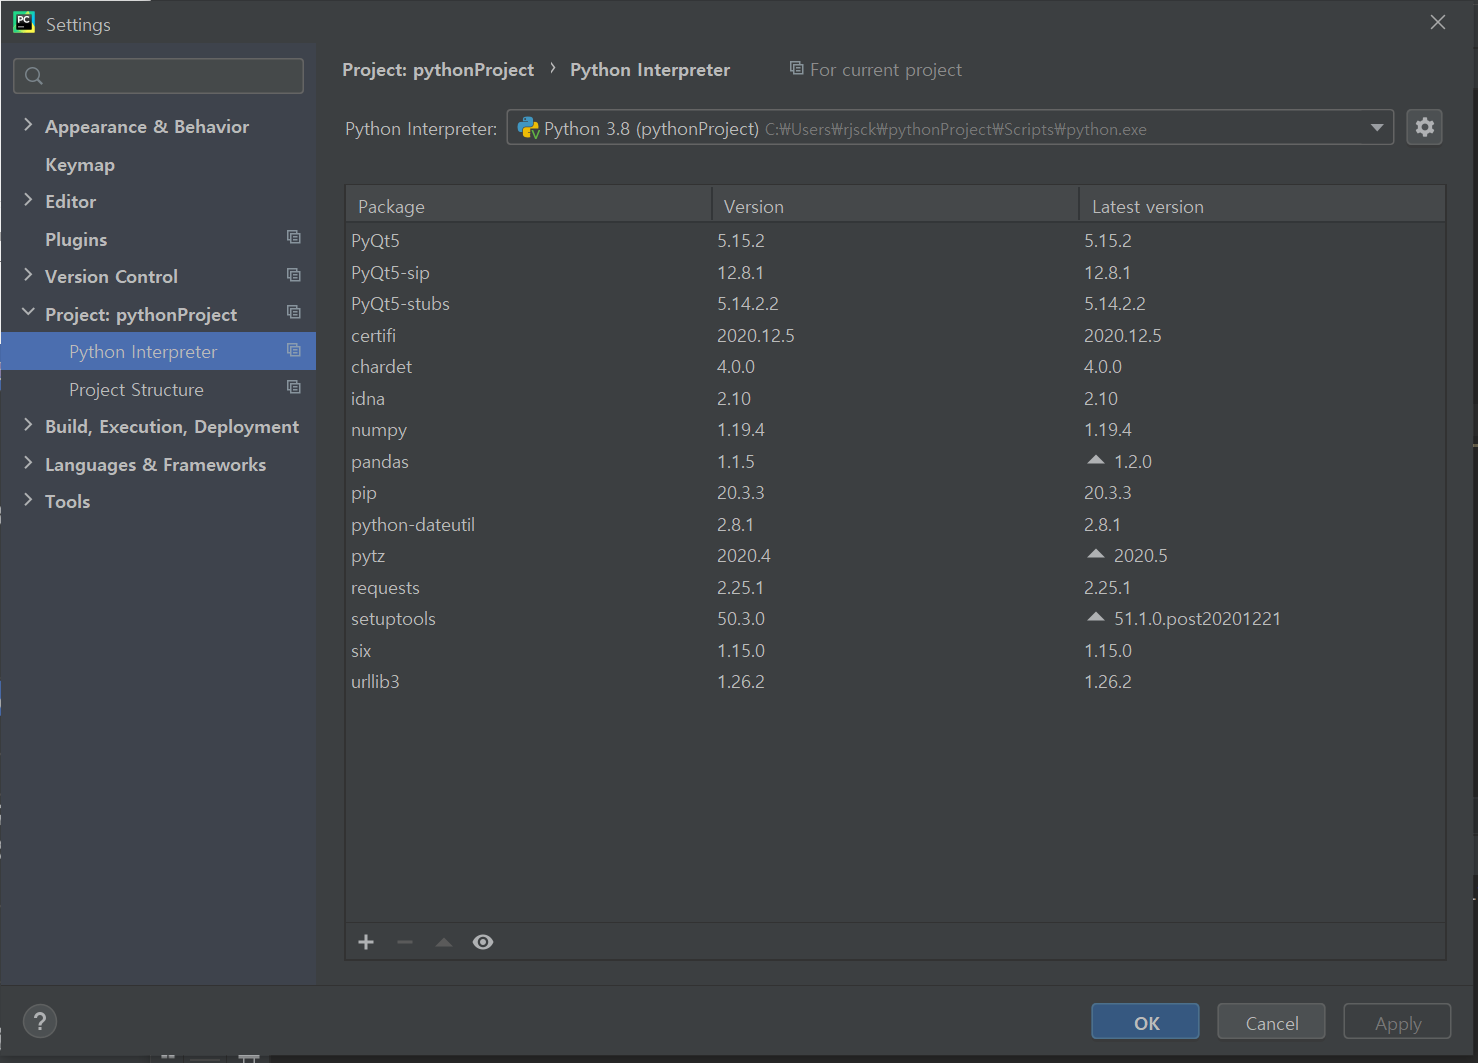
Task: Expand Languages & Frameworks section
Action: [28, 463]
